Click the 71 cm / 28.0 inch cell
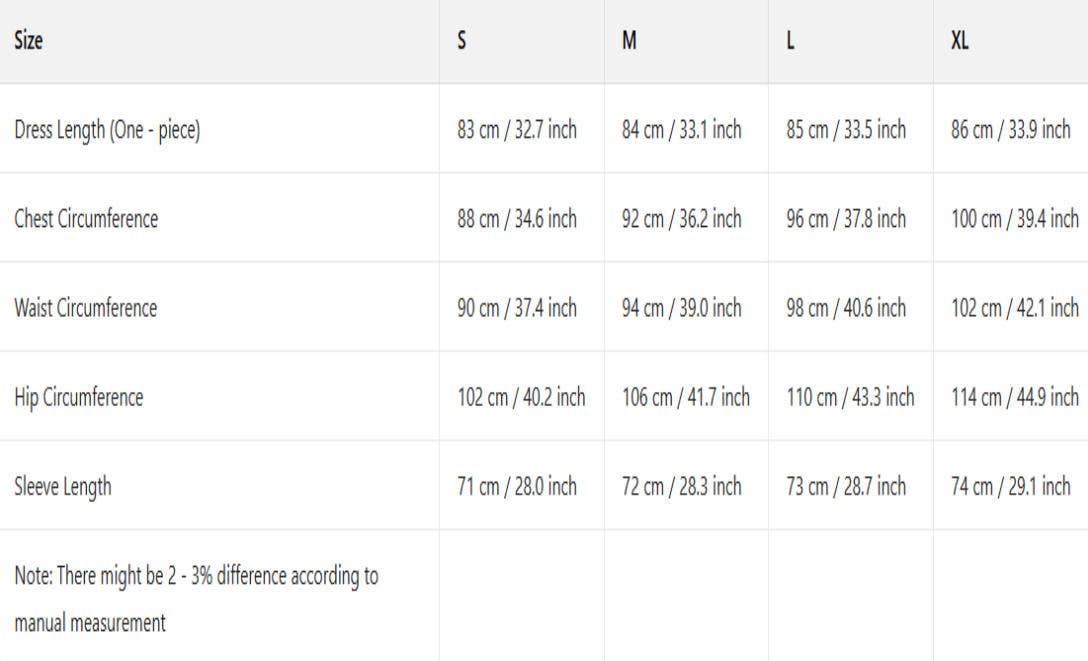Viewport: 1088px width, 661px height. (517, 487)
